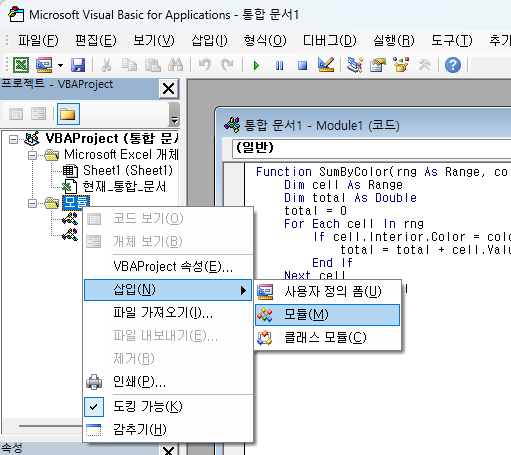Click View Object icon in project panel
The width and height of the screenshot is (511, 455).
pos(38,114)
